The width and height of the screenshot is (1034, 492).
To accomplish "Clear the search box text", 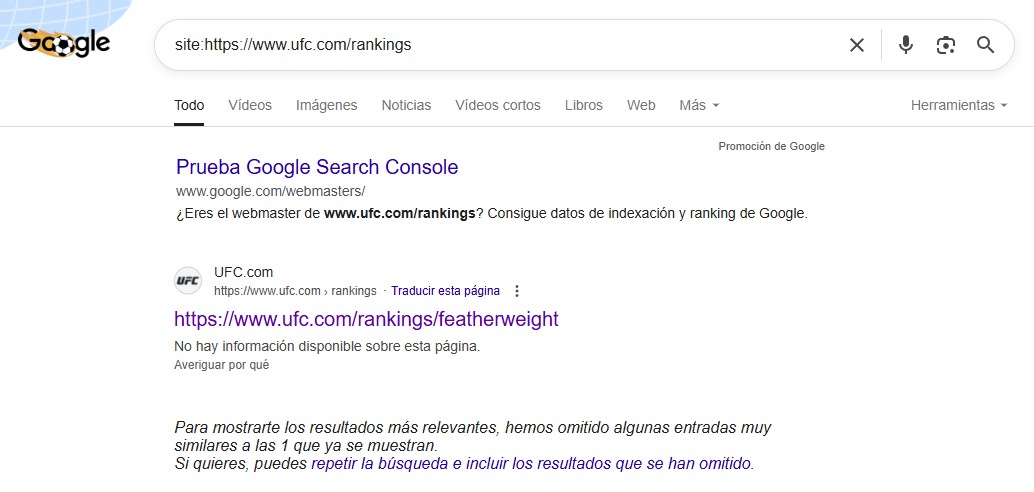I will click(857, 45).
